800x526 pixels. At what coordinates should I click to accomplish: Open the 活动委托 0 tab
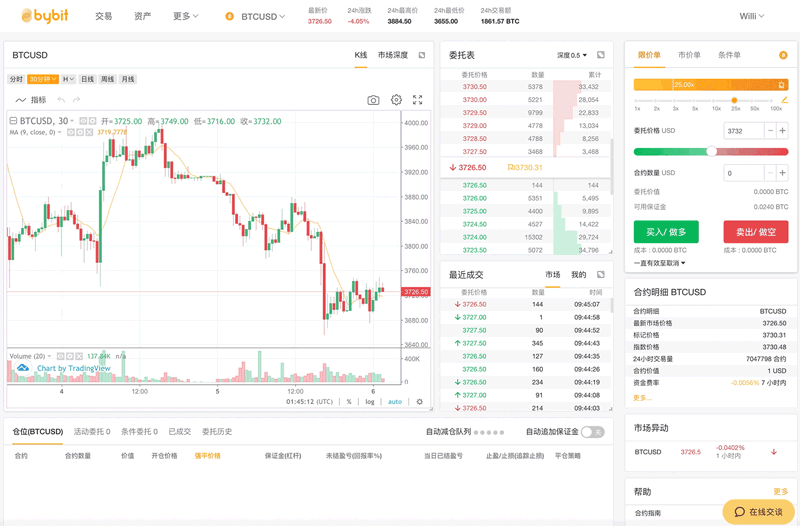[92, 432]
